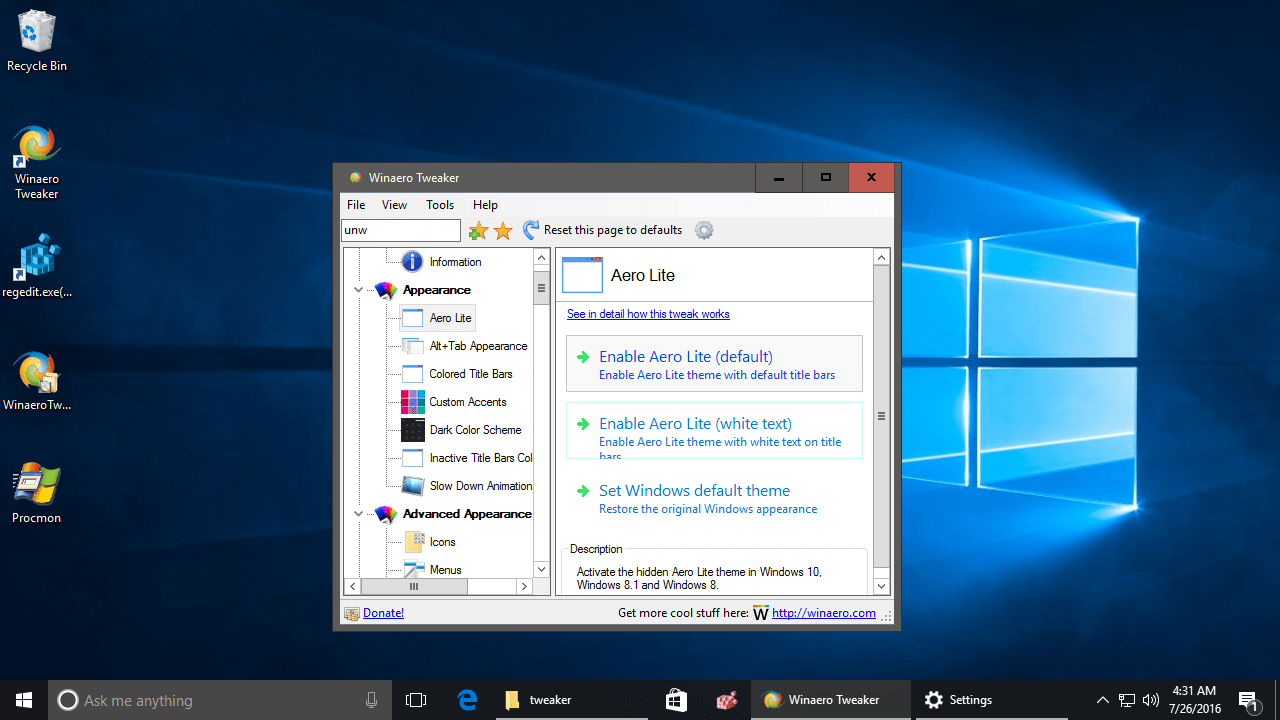Open the File menu
The image size is (1280, 720).
pyautogui.click(x=356, y=204)
